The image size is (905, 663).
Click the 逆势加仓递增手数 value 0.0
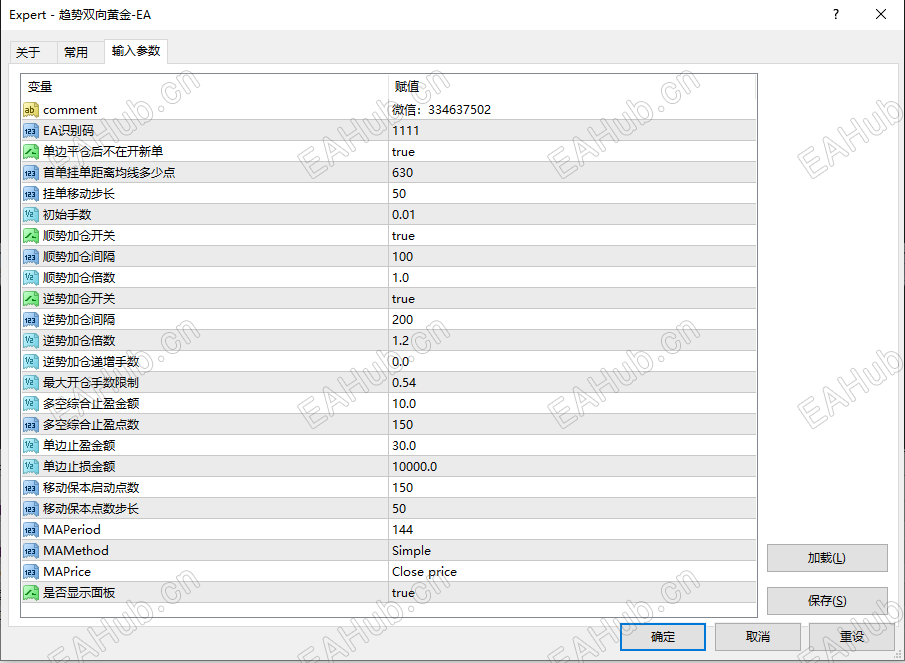click(x=401, y=362)
